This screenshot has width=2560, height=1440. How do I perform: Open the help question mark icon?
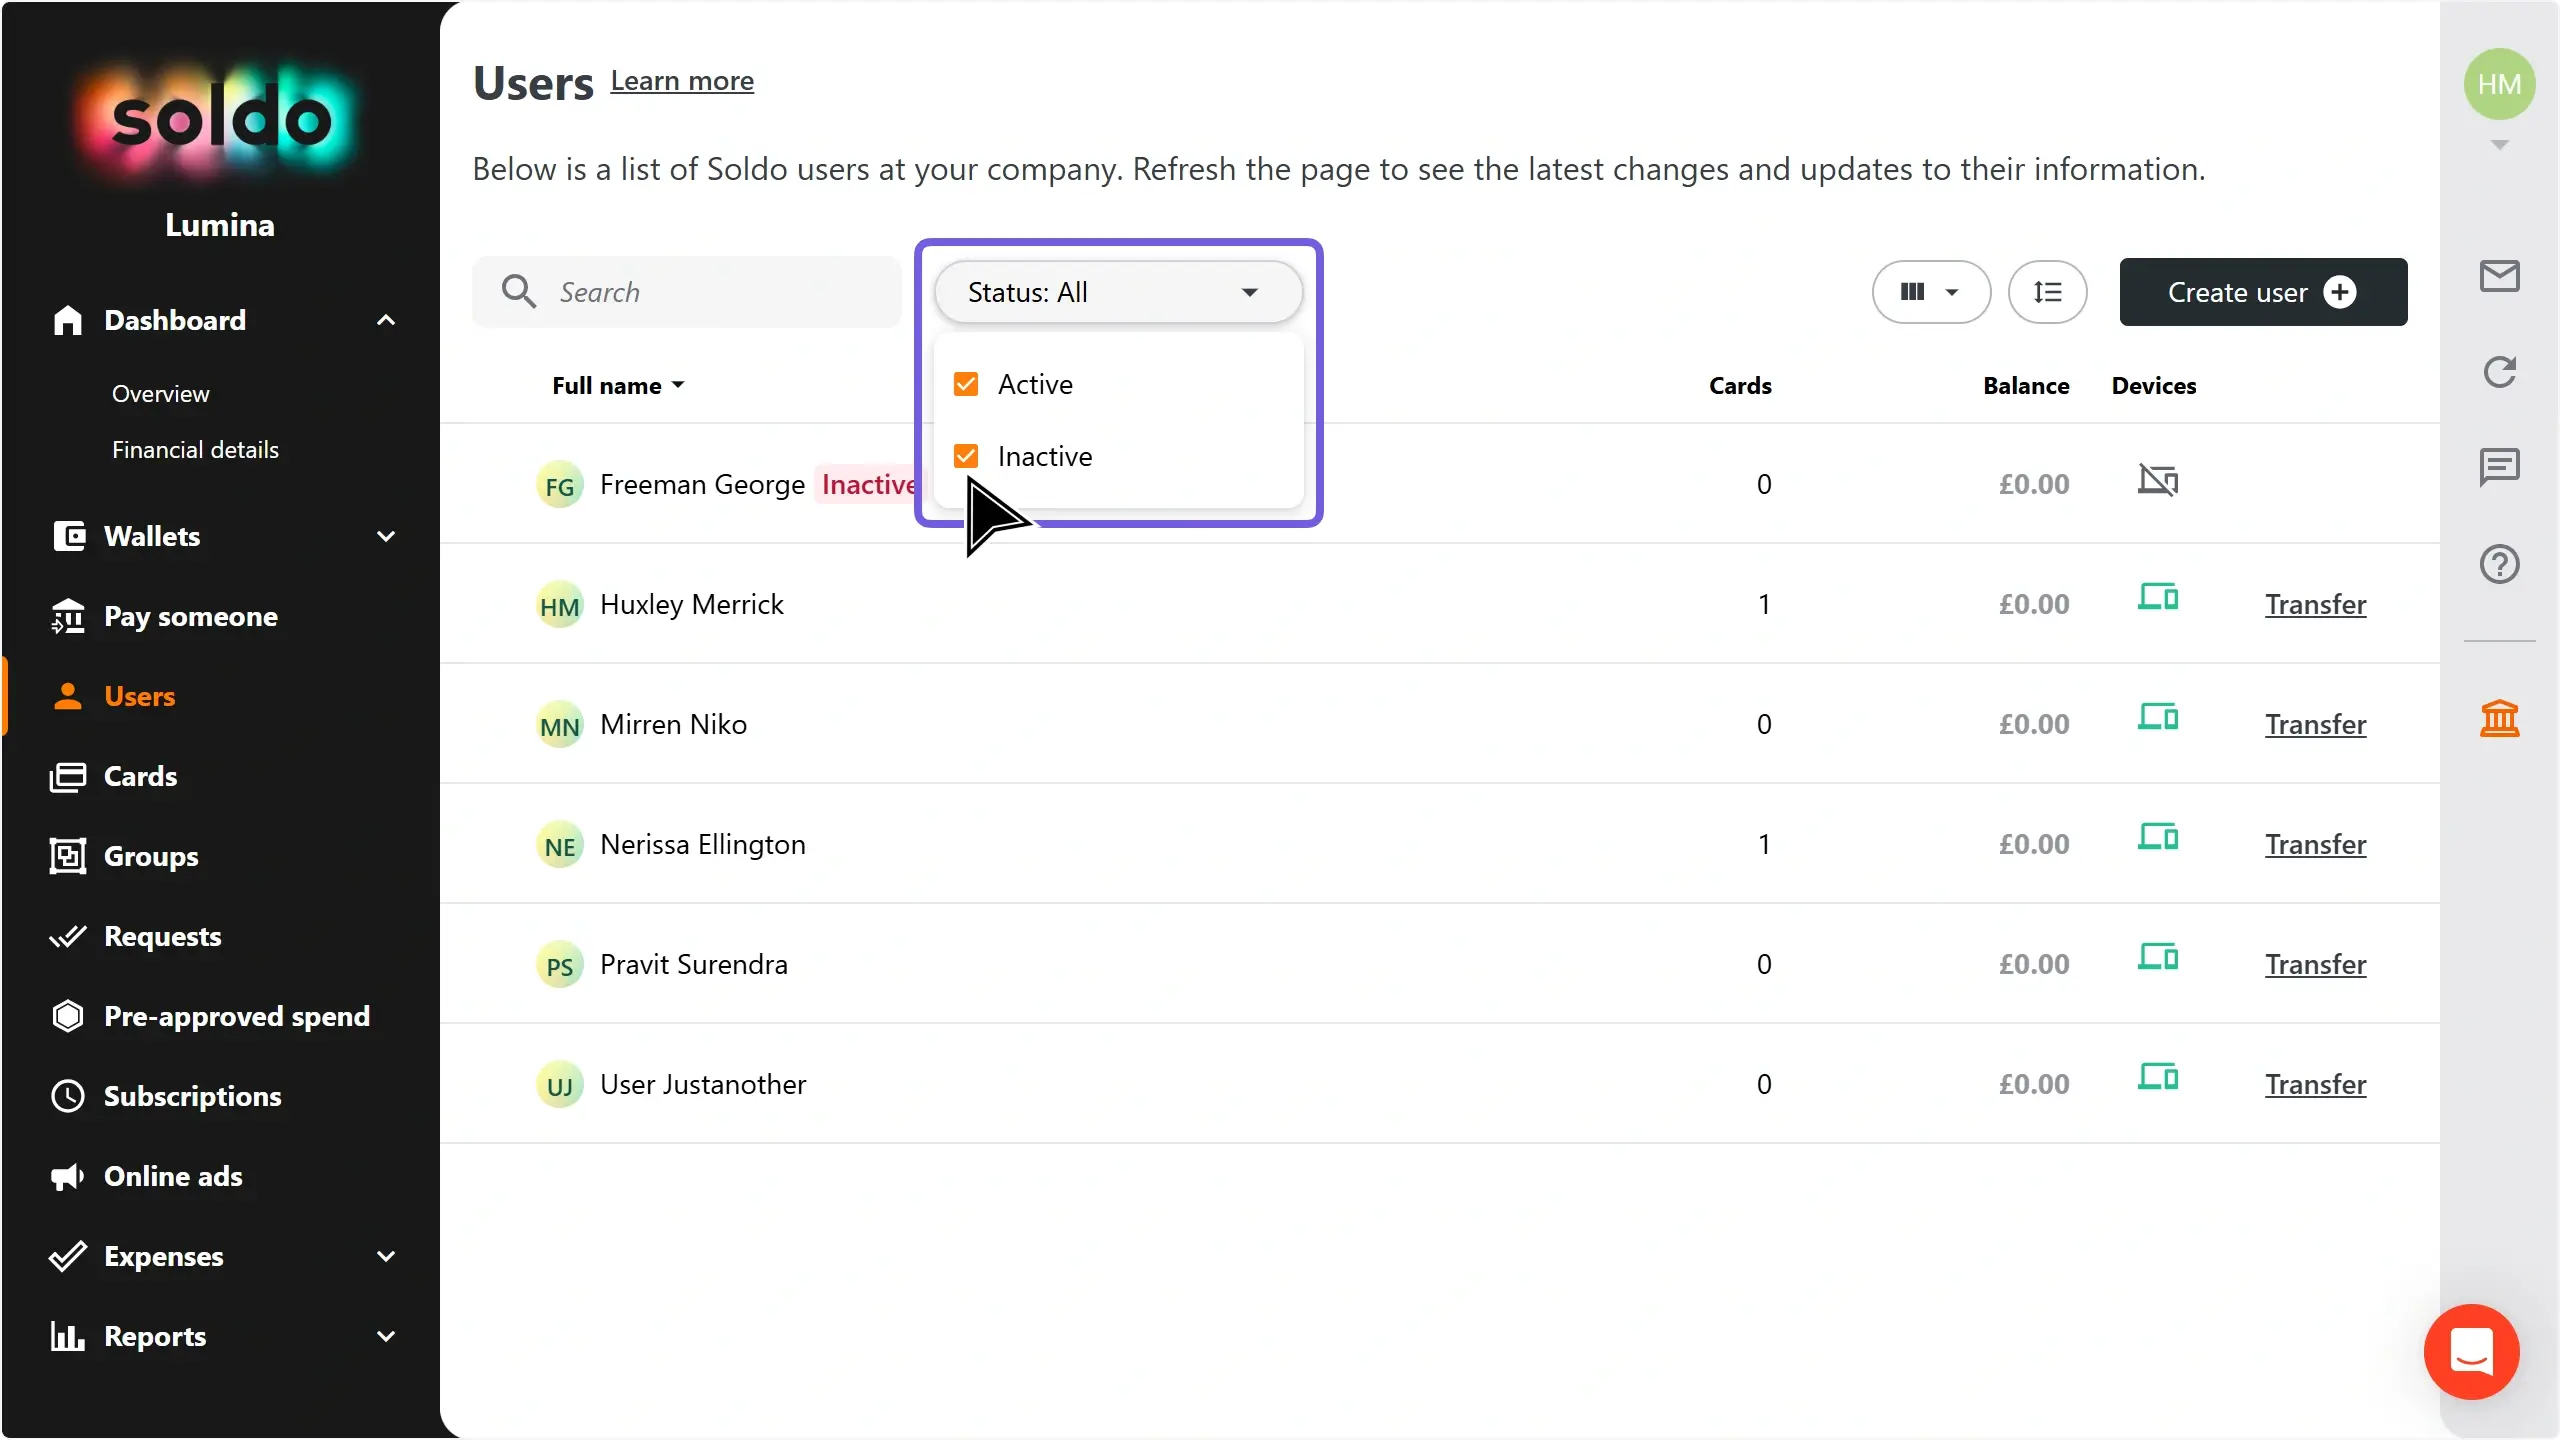click(2499, 564)
